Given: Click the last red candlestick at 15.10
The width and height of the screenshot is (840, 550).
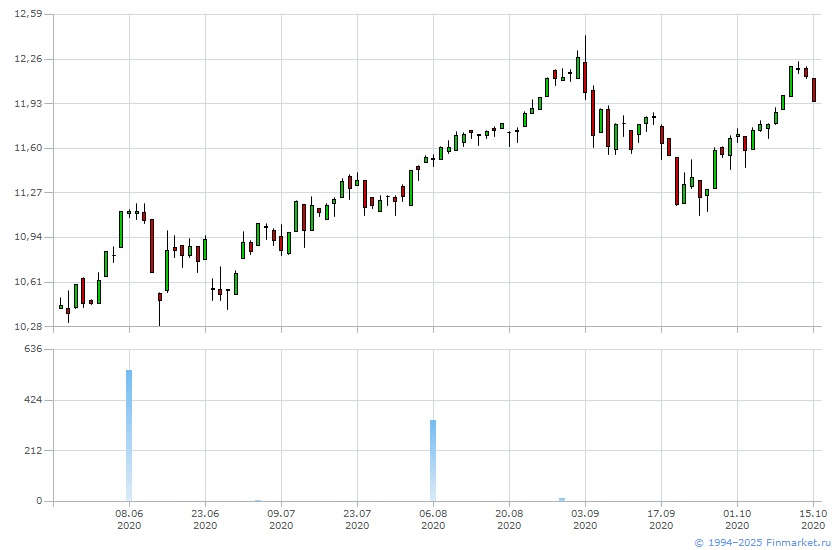Looking at the screenshot, I should [814, 90].
